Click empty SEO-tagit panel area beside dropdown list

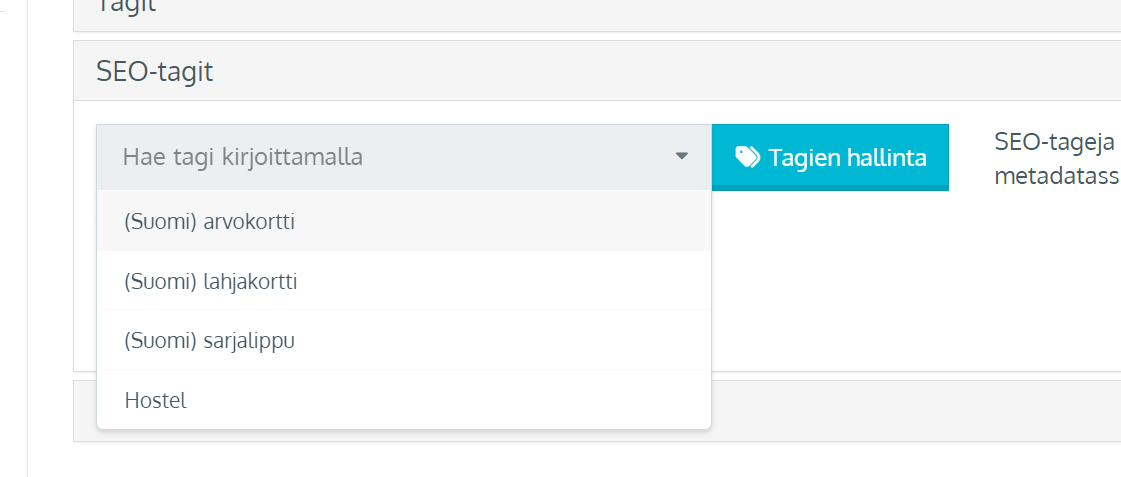click(915, 286)
